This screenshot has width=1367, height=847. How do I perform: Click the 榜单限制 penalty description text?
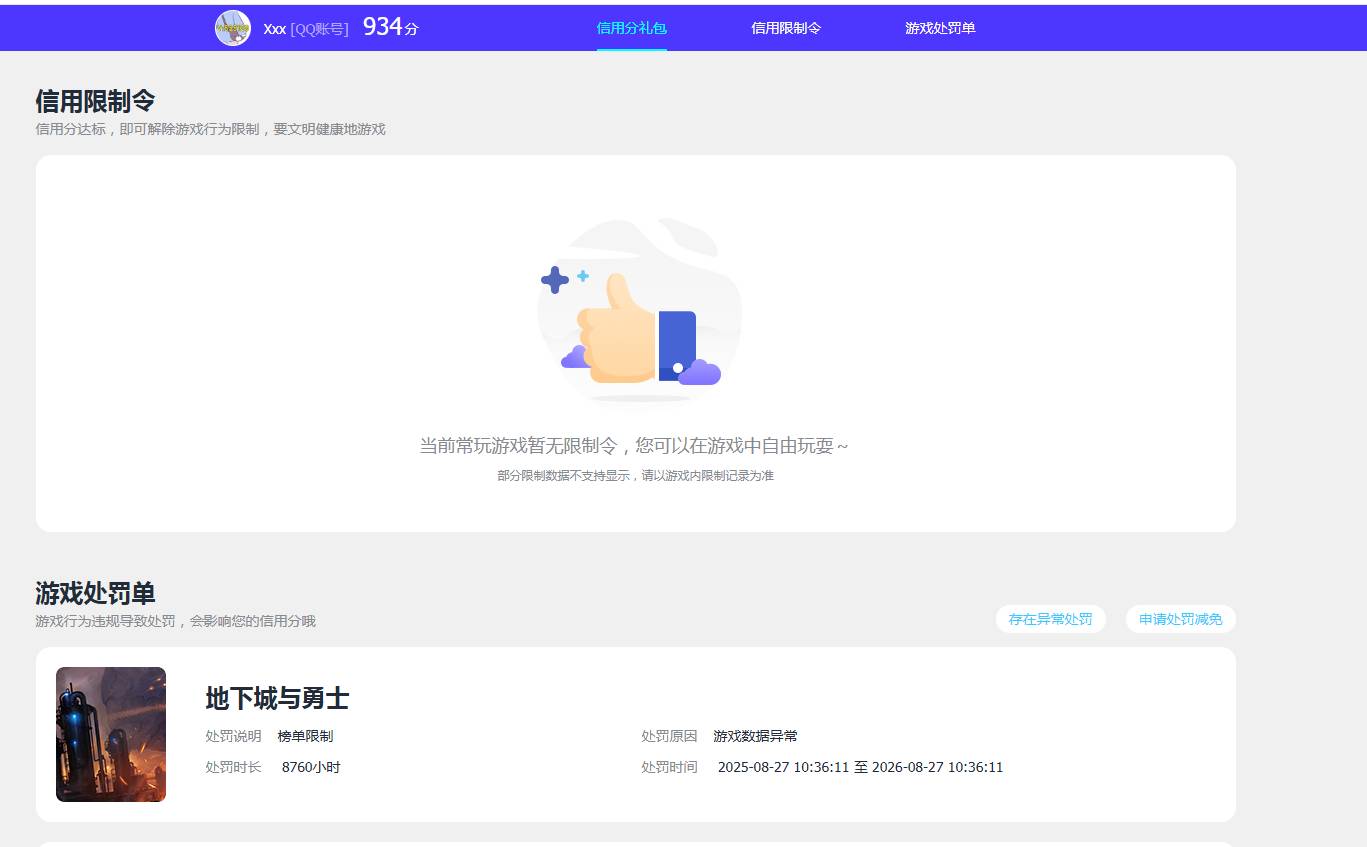coord(305,735)
